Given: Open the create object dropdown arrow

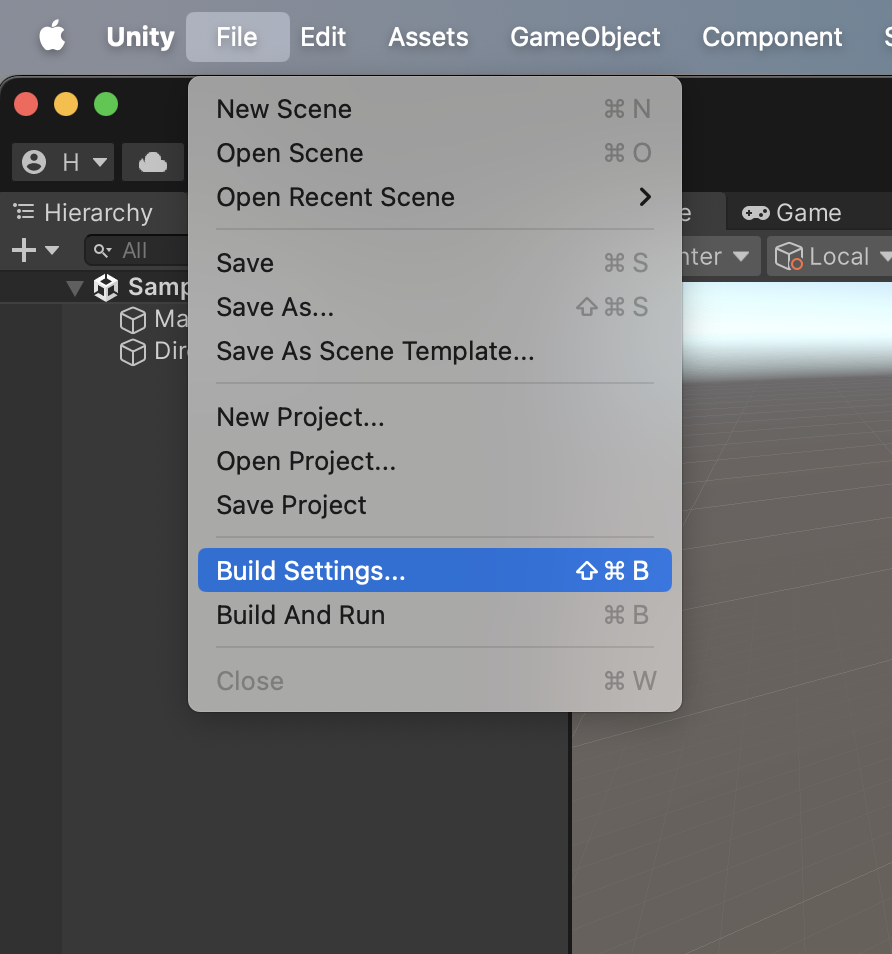Looking at the screenshot, I should [52, 250].
